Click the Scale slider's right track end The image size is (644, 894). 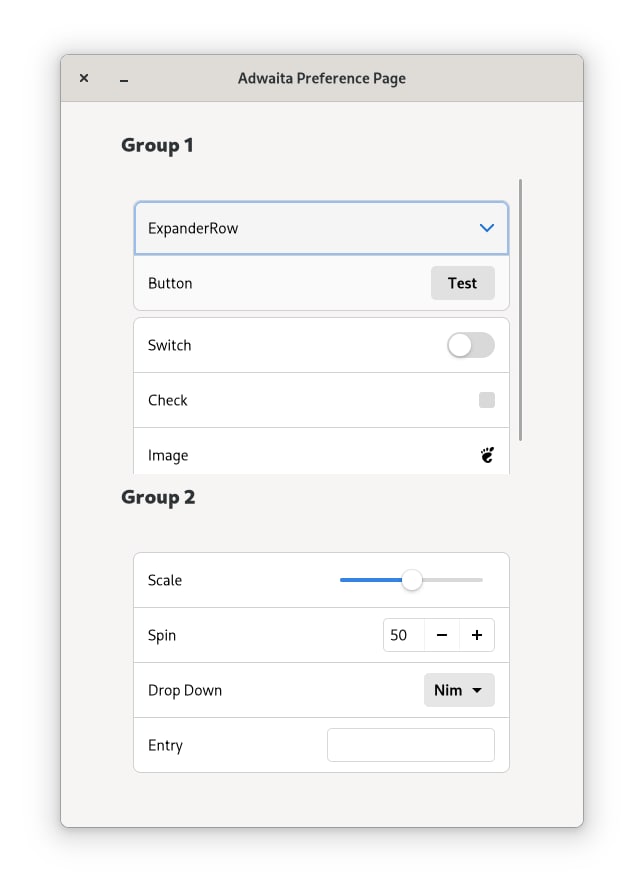point(479,580)
